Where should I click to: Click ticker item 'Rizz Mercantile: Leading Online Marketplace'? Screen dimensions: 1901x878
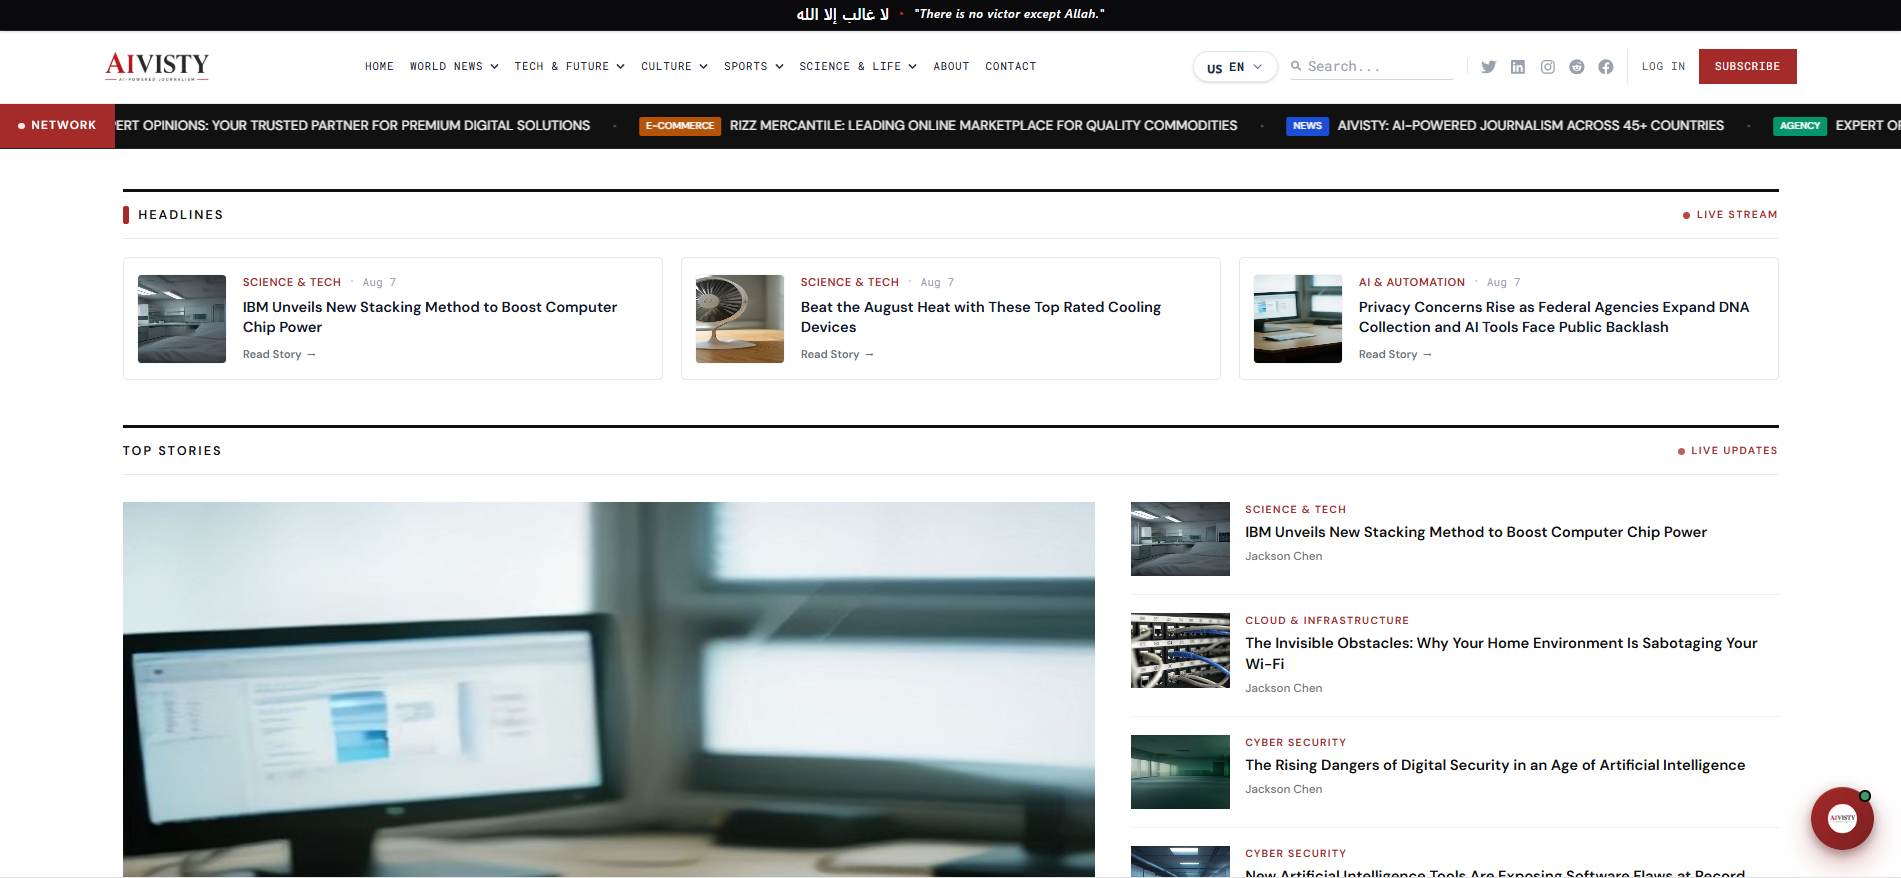(x=984, y=126)
